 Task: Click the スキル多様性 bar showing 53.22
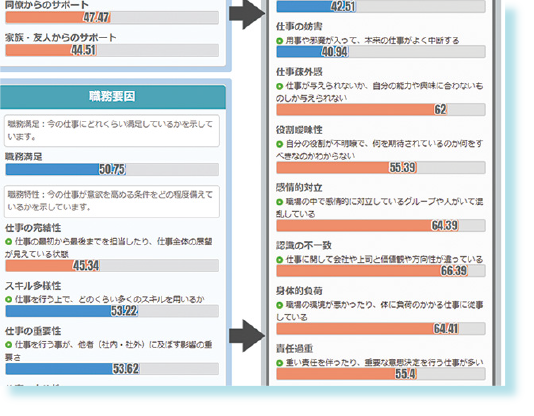112,311
